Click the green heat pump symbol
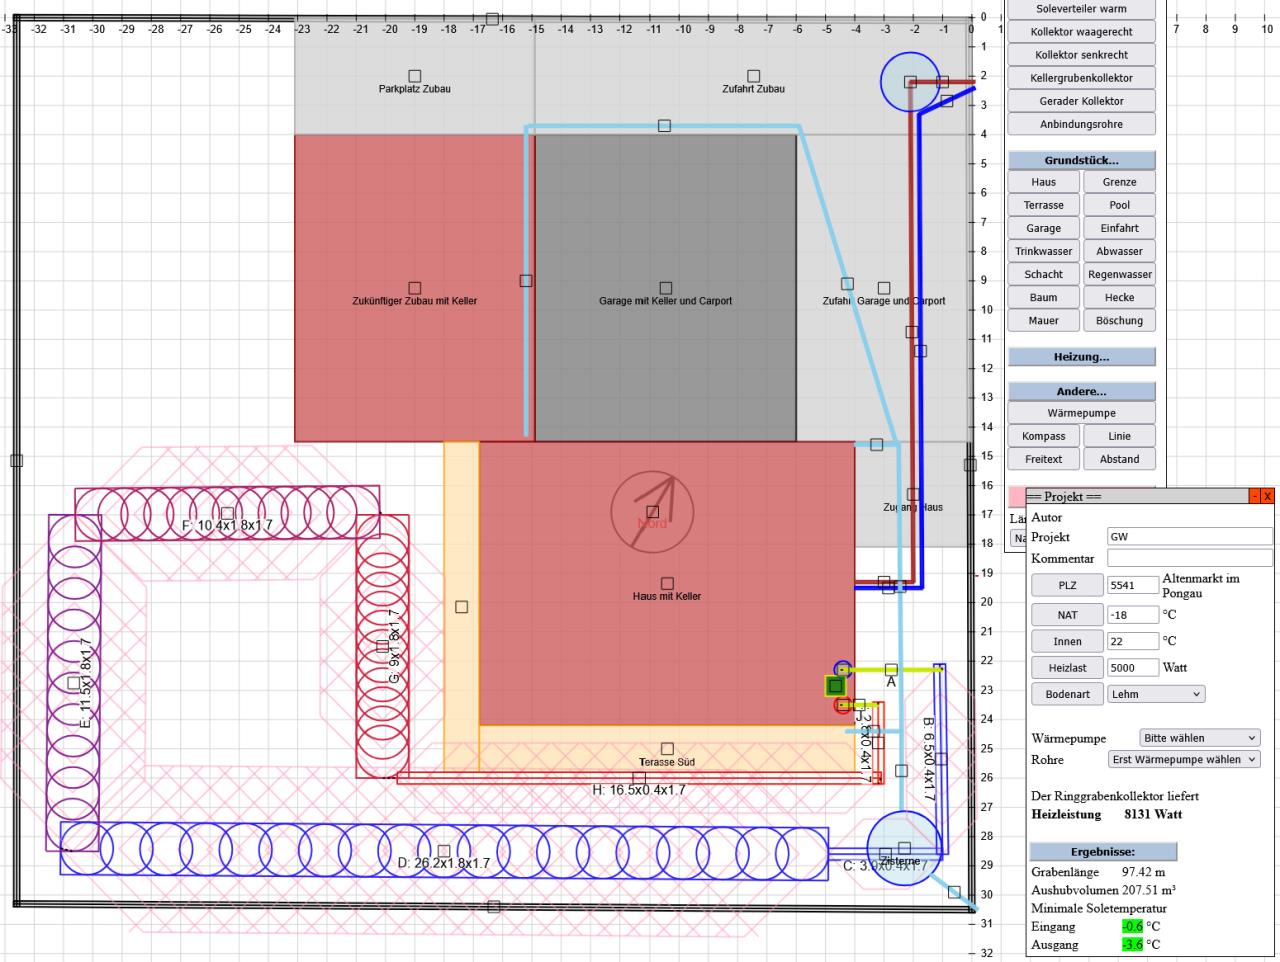The height and width of the screenshot is (962, 1280). 835,686
